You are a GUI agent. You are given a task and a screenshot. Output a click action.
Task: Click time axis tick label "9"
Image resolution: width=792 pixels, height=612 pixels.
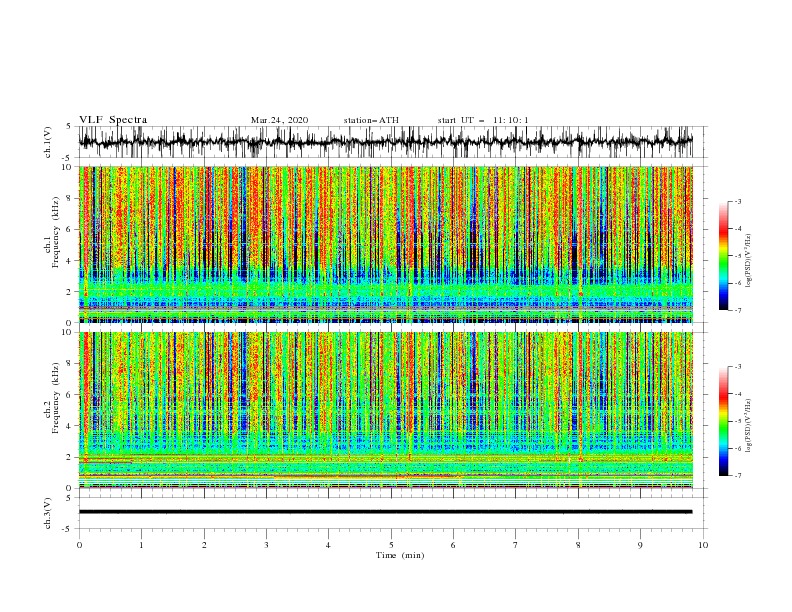click(x=640, y=545)
